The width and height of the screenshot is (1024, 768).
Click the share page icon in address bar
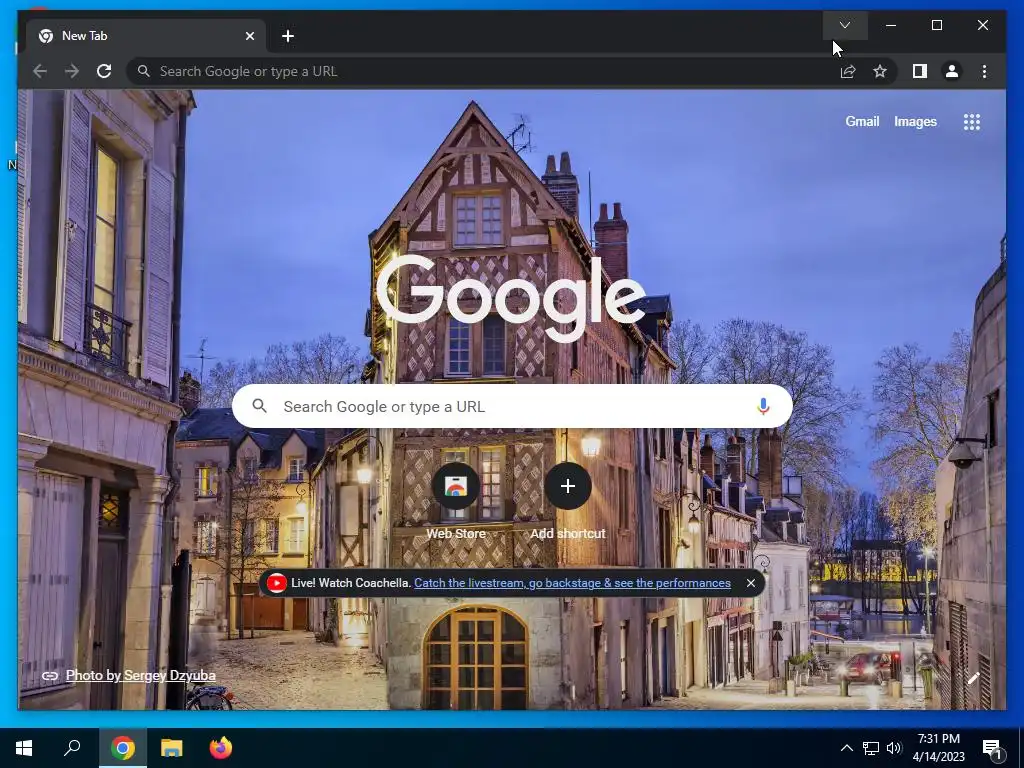point(848,71)
